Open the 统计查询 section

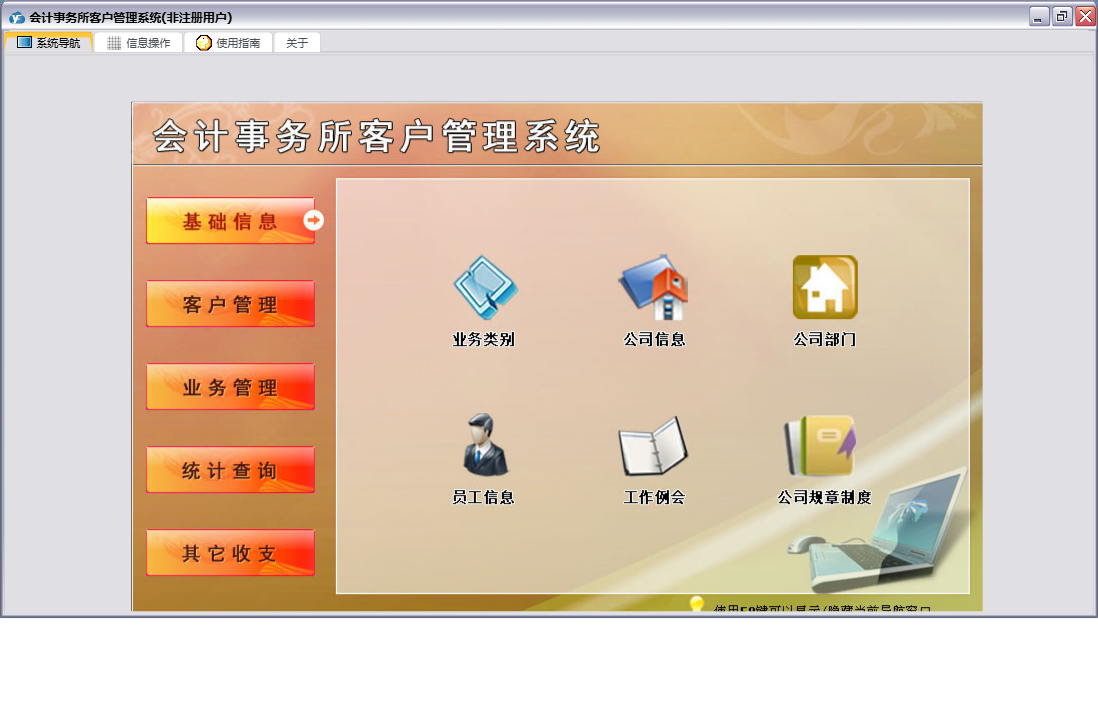230,469
